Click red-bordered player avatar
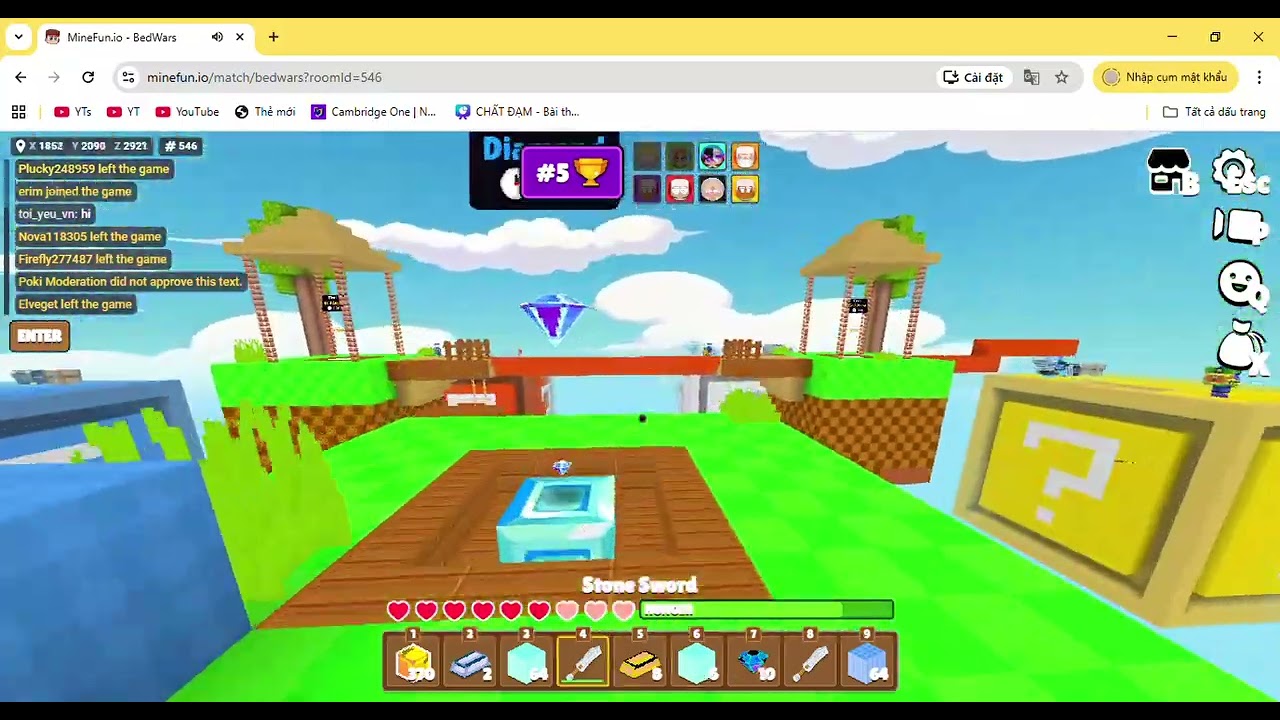The image size is (1280, 720). (680, 189)
